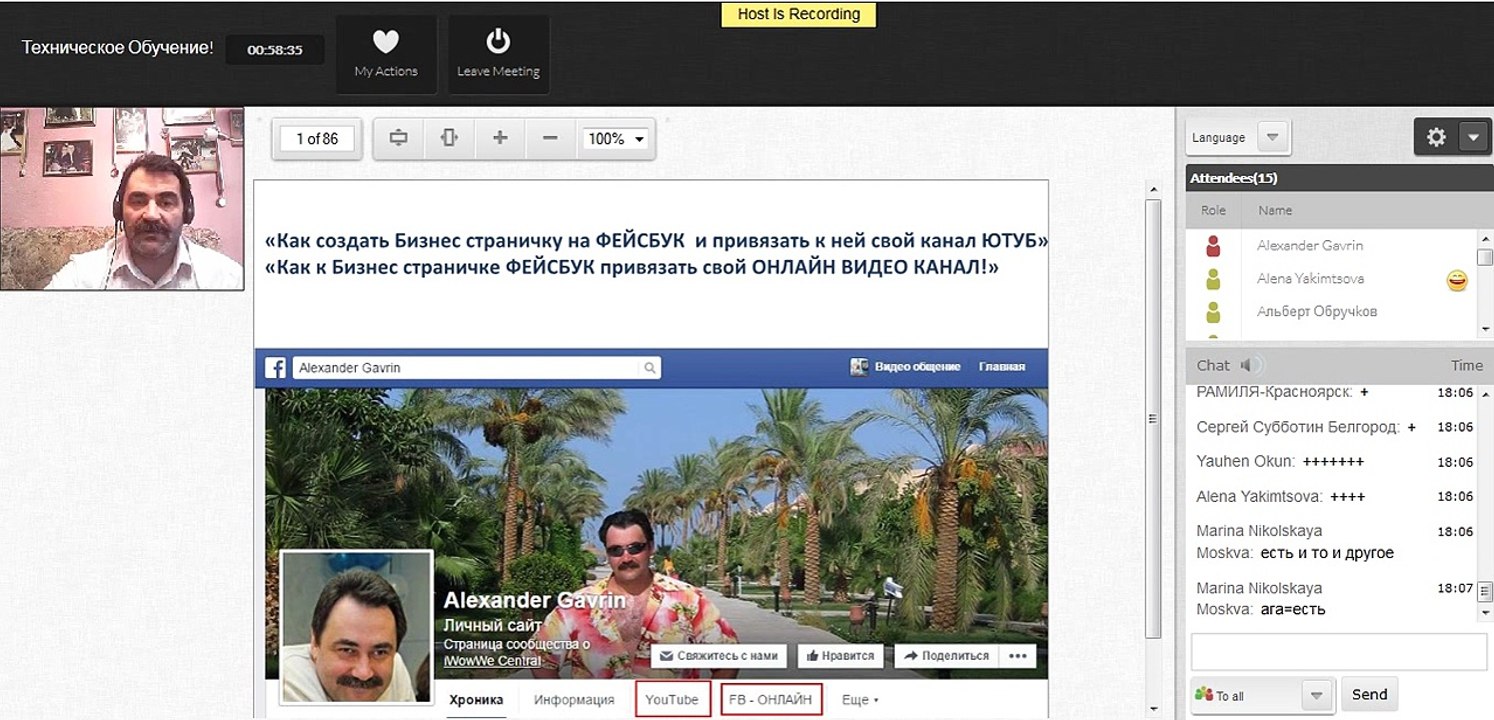Click the presenter webcam video thumbnail
This screenshot has height=720, width=1494.
coord(122,199)
